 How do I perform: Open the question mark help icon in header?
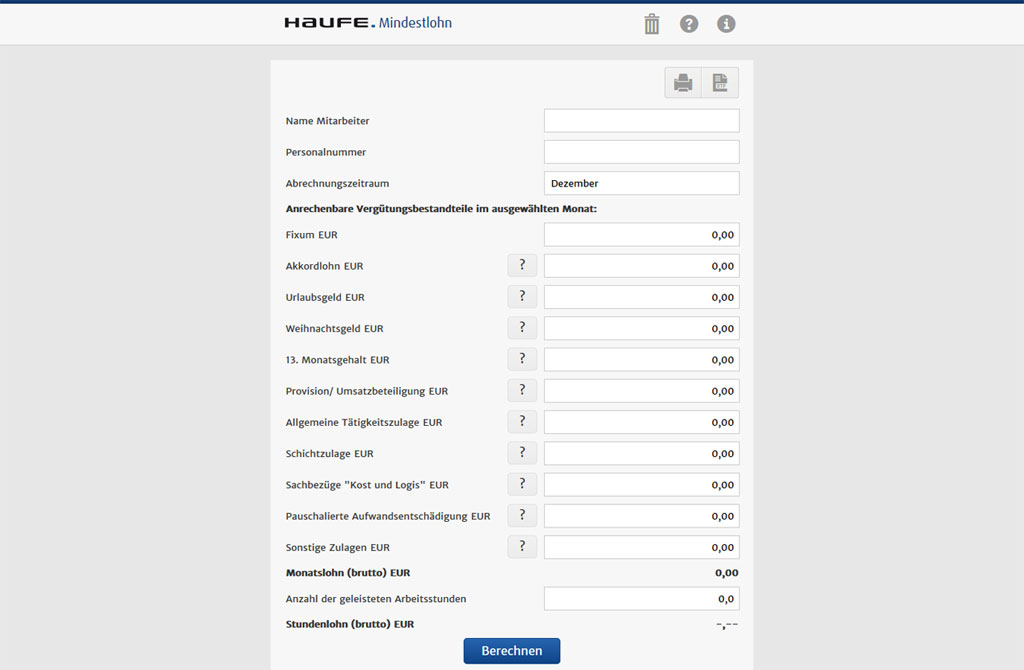point(688,24)
